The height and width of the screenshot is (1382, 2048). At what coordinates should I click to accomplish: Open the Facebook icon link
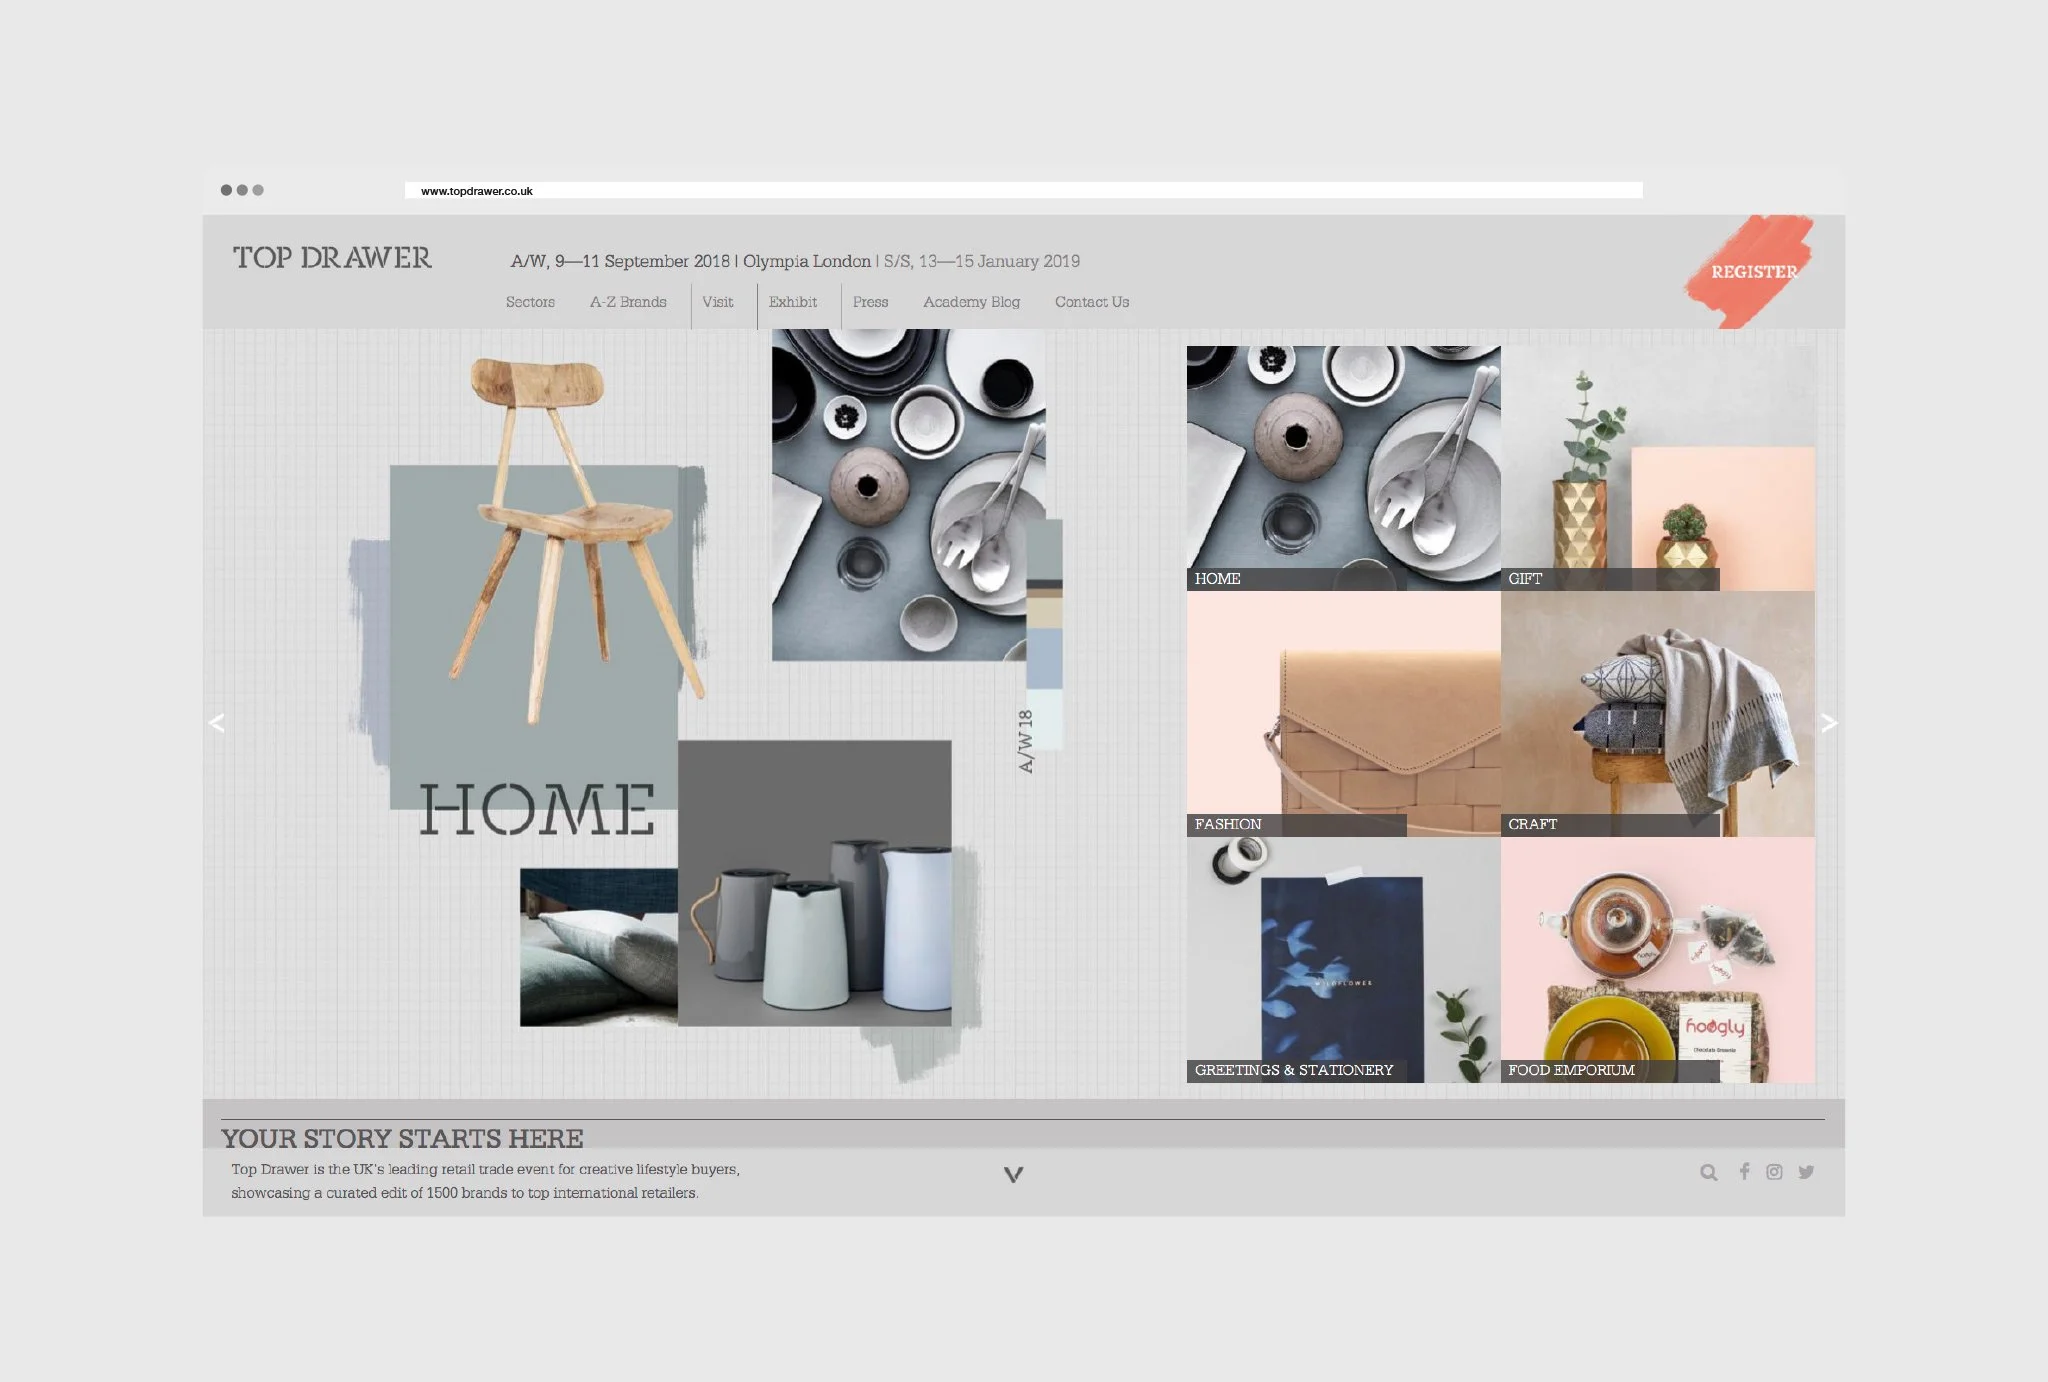click(x=1744, y=1171)
